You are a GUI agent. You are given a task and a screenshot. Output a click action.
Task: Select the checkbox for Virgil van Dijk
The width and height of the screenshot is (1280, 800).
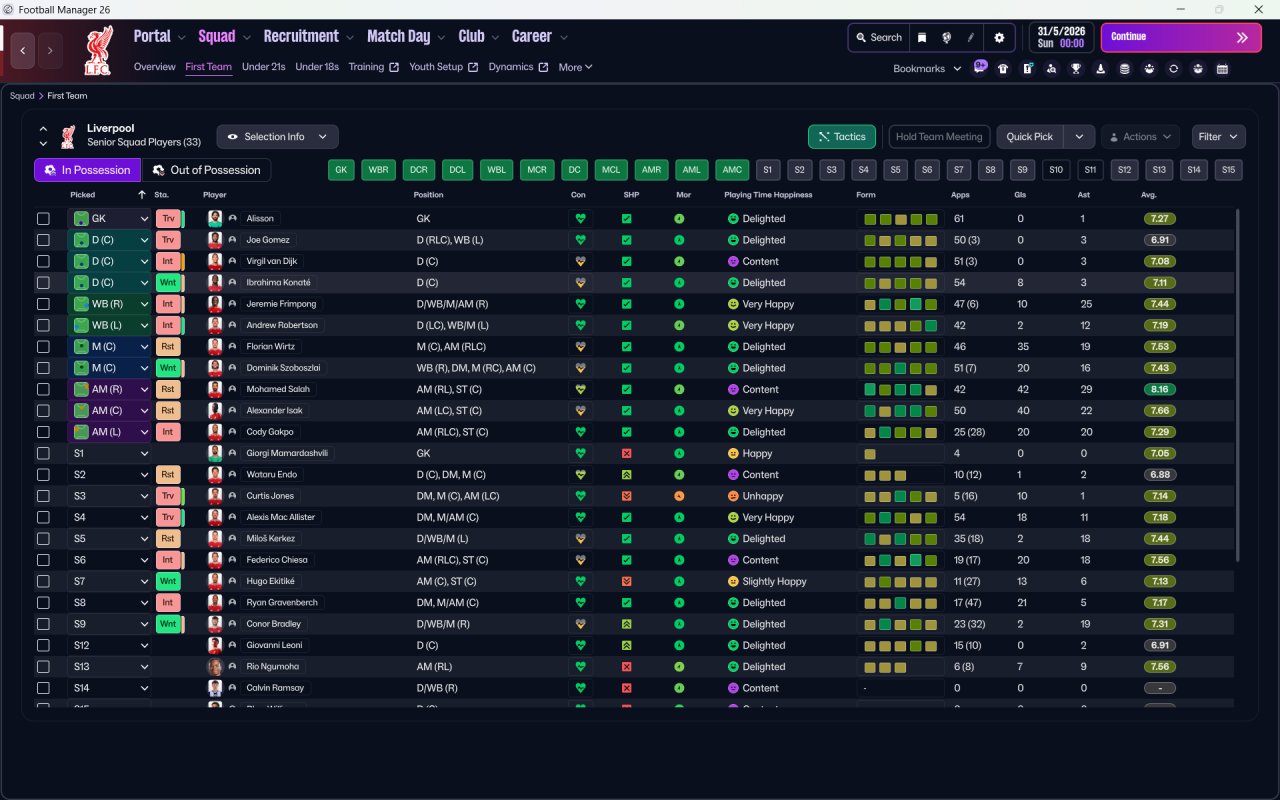click(43, 261)
